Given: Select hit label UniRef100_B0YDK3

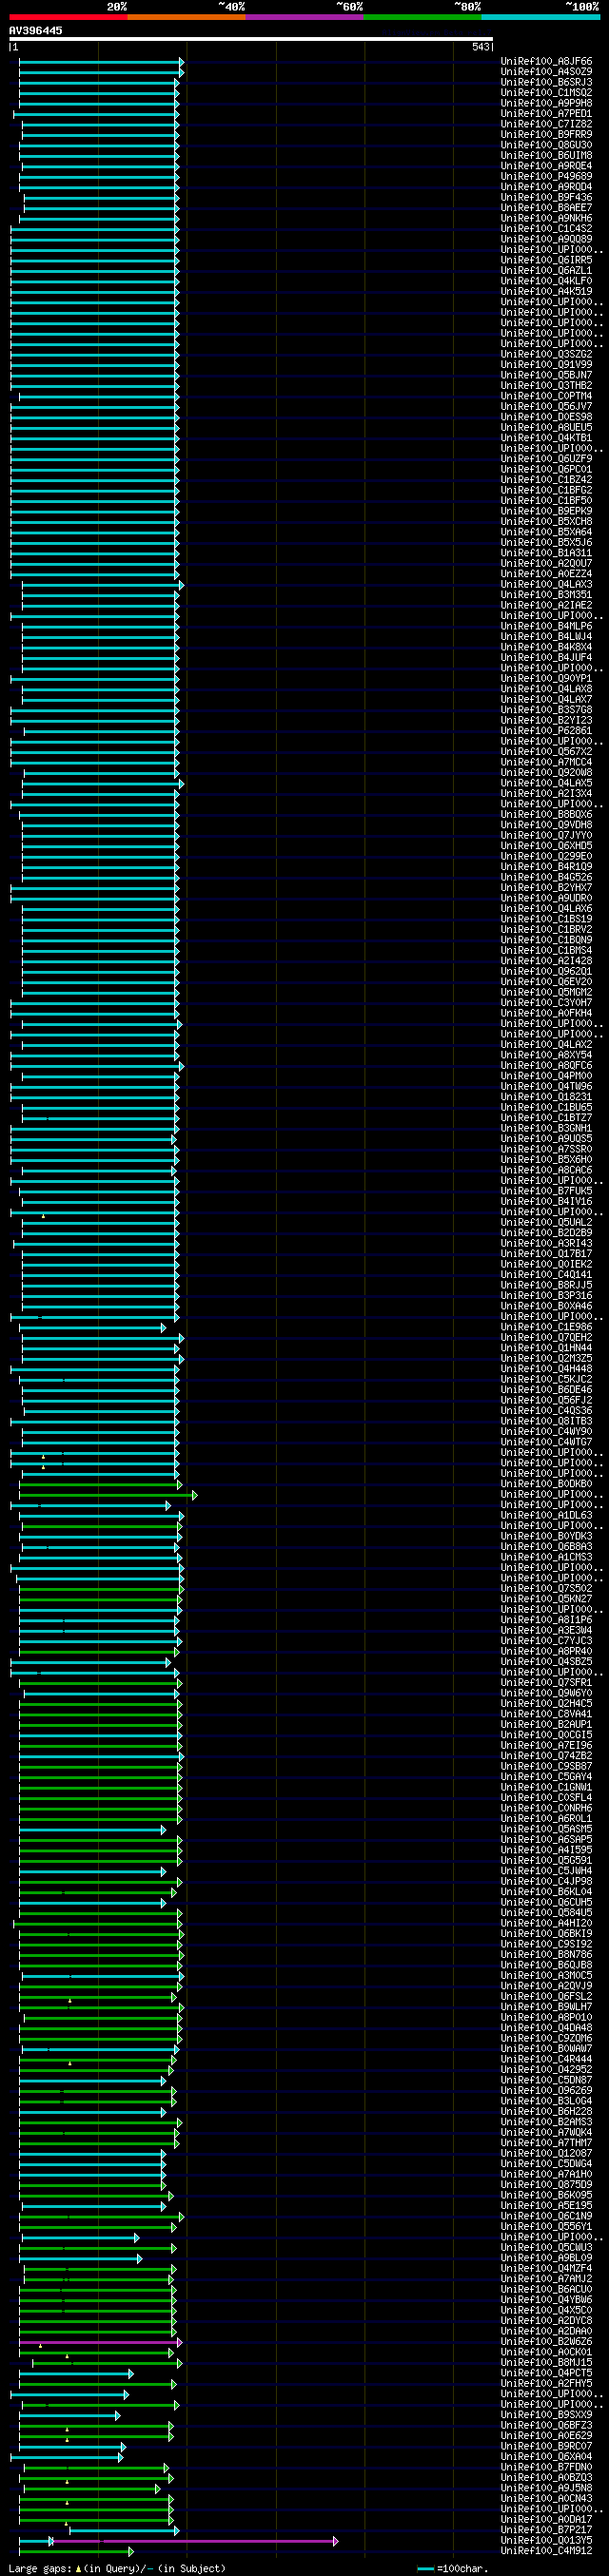Looking at the screenshot, I should [x=546, y=1536].
